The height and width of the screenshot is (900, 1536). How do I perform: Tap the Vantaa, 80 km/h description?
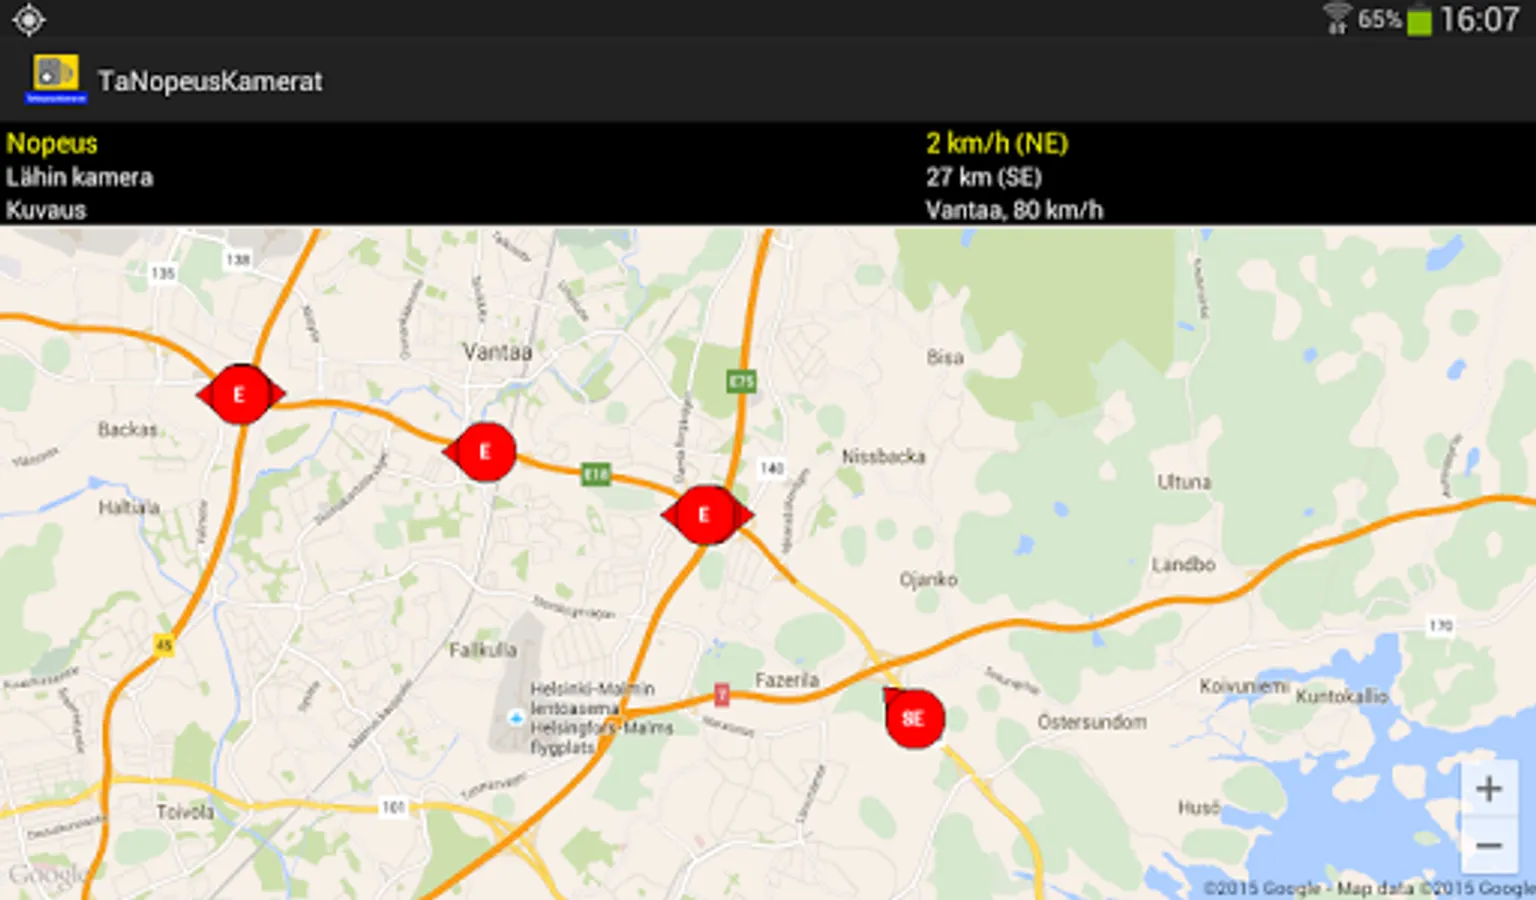coord(1014,210)
